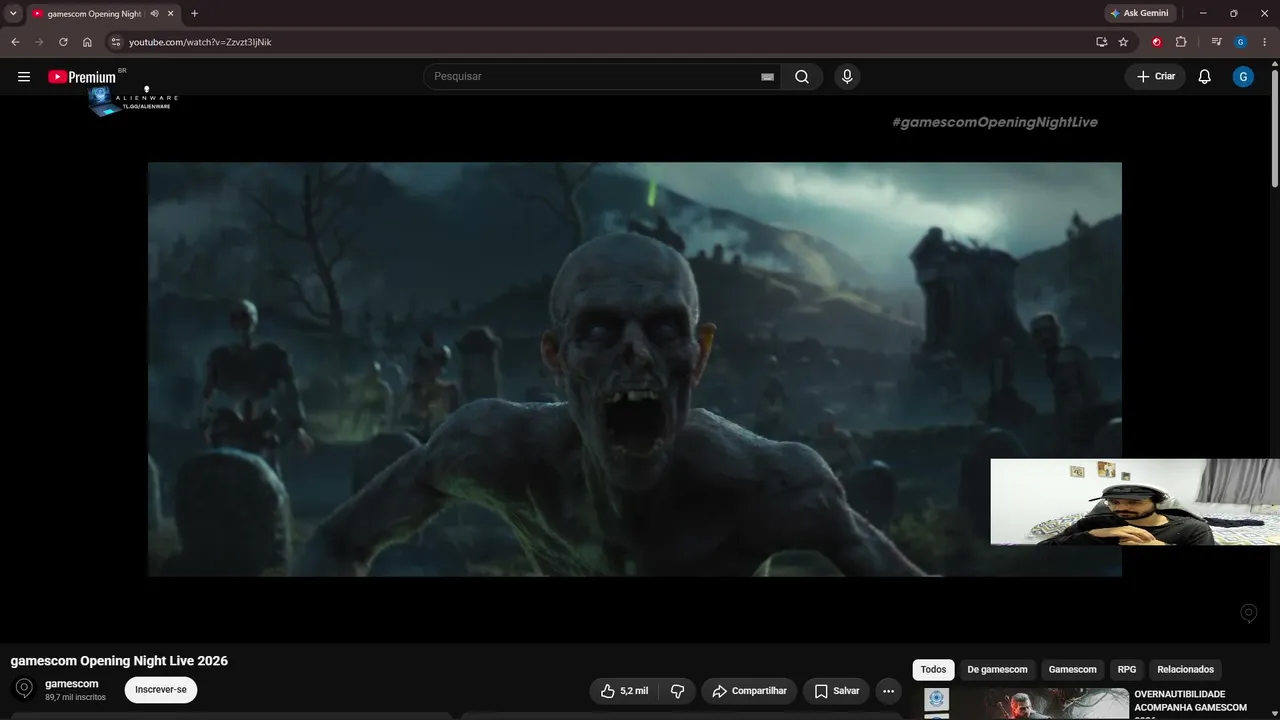
Task: Reload the current page
Action: [x=63, y=42]
